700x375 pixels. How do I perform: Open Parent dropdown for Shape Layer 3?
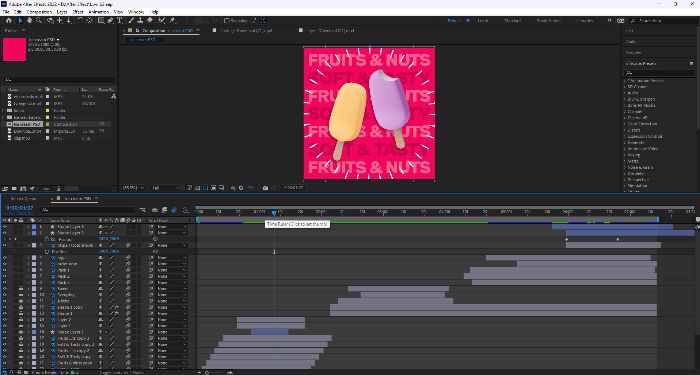(172, 227)
